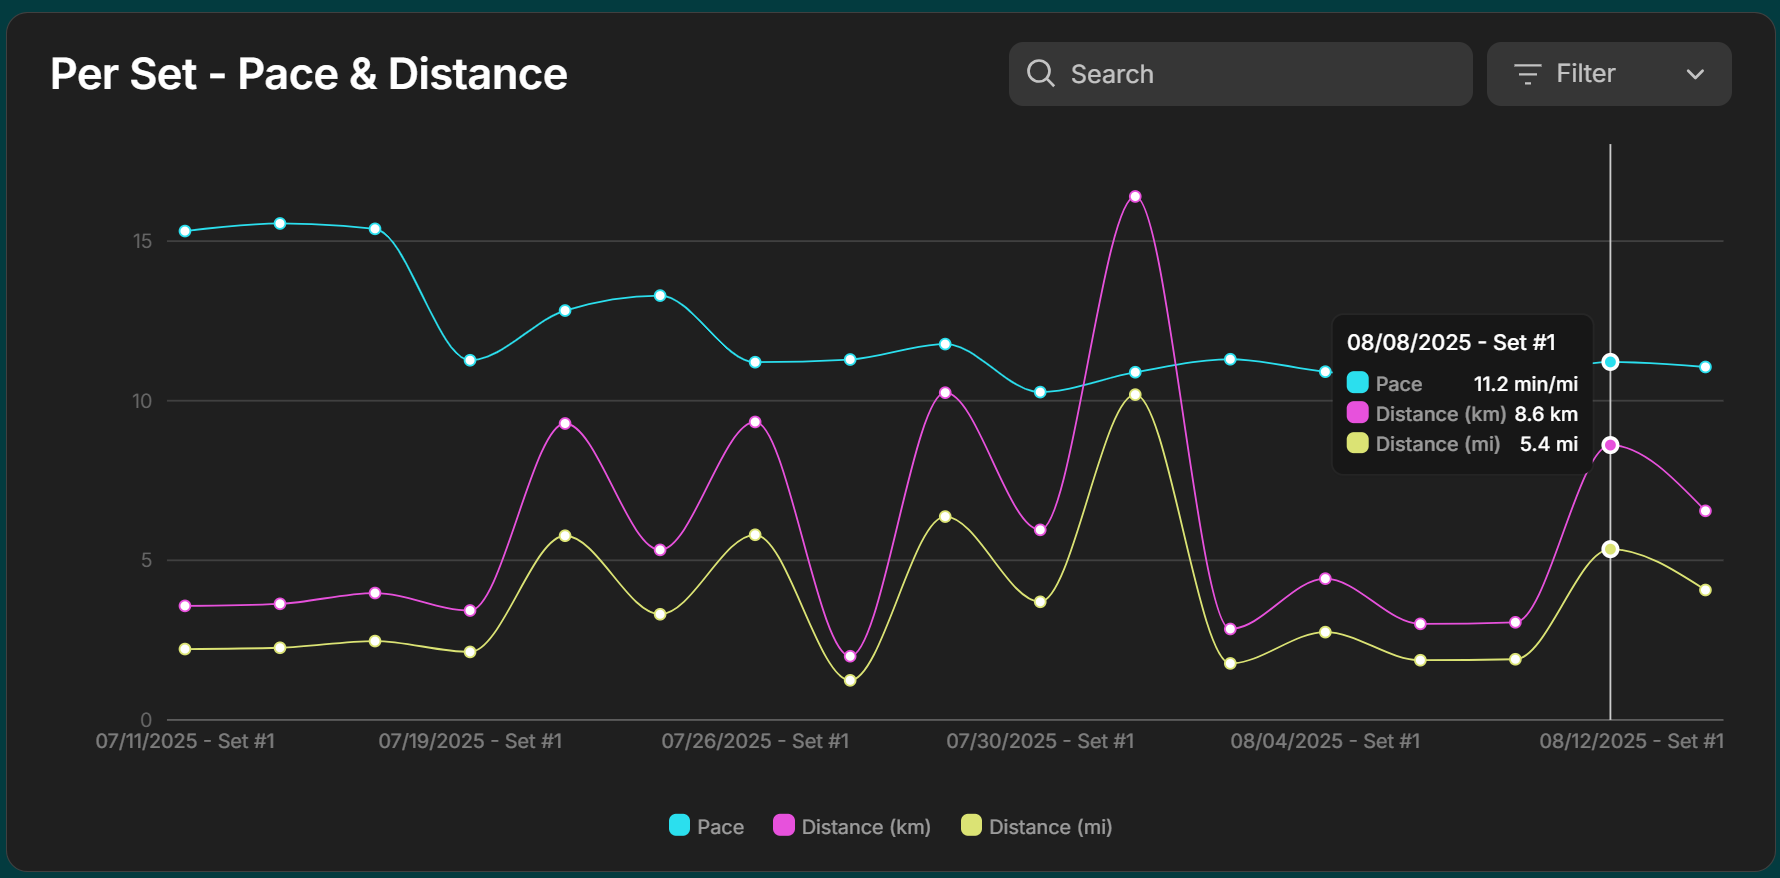Click the highlighted 8.6 km data point
The width and height of the screenshot is (1780, 878).
click(x=1610, y=445)
